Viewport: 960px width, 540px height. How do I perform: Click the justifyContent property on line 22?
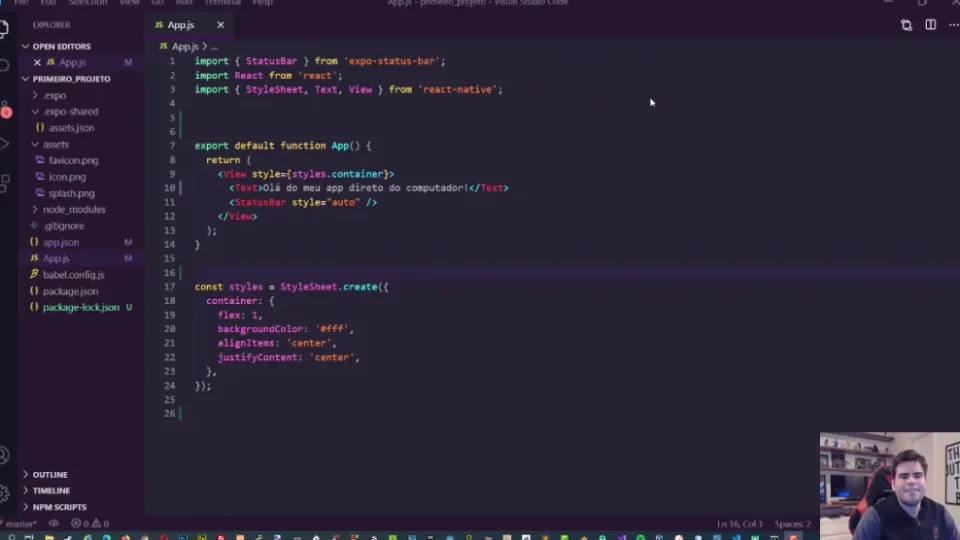pyautogui.click(x=257, y=358)
